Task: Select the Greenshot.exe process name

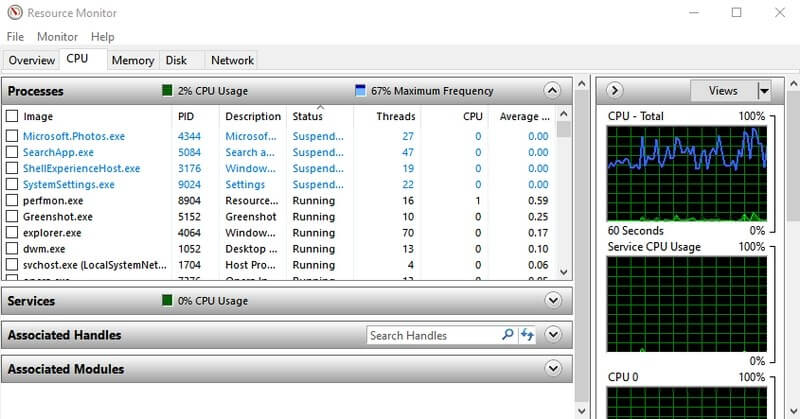Action: tap(58, 216)
